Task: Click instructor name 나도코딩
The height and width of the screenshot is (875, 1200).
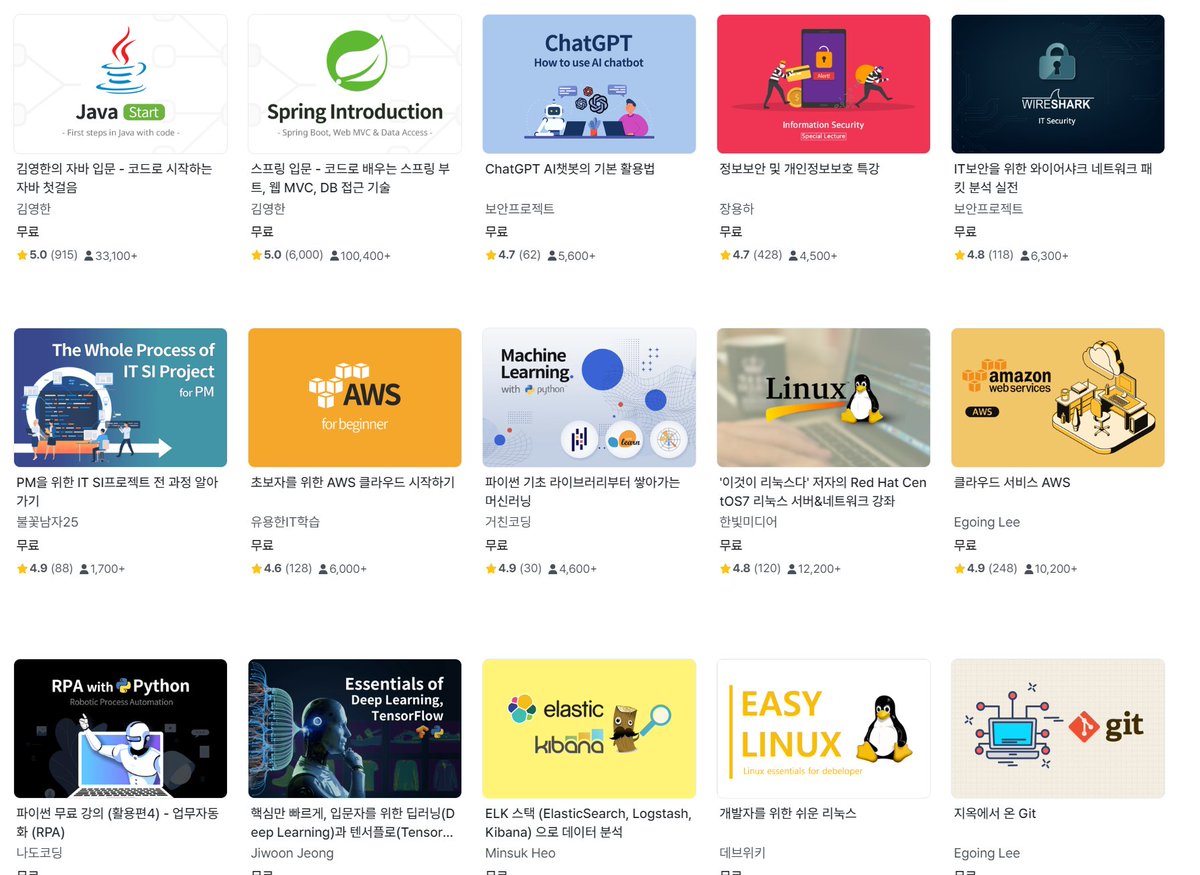Action: [40, 853]
